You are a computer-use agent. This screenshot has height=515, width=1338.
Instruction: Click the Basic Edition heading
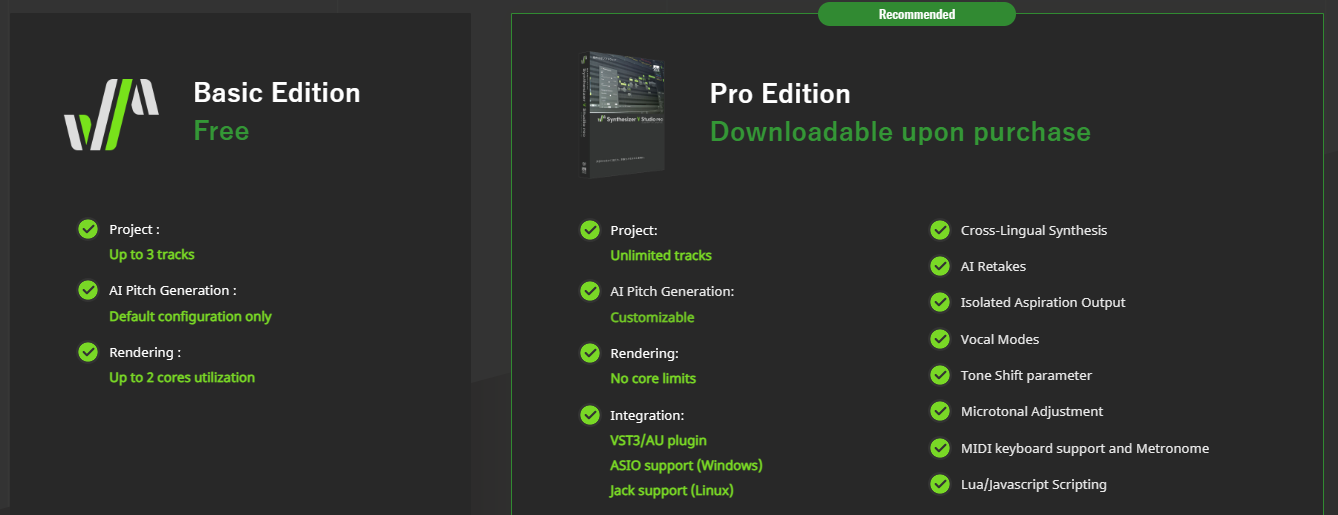tap(276, 93)
